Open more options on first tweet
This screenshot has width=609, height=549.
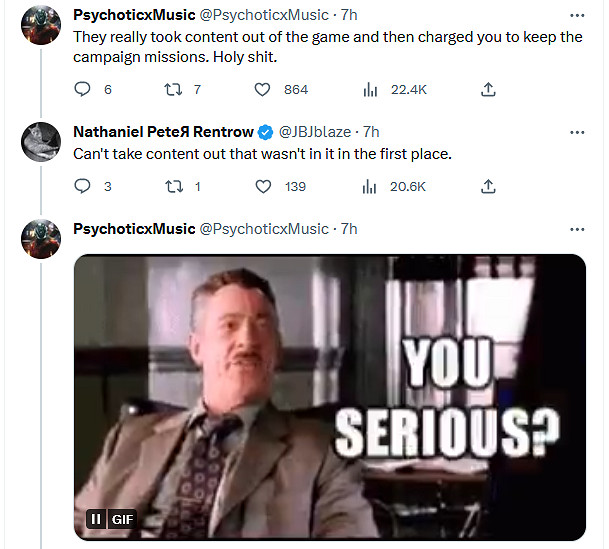[577, 15]
